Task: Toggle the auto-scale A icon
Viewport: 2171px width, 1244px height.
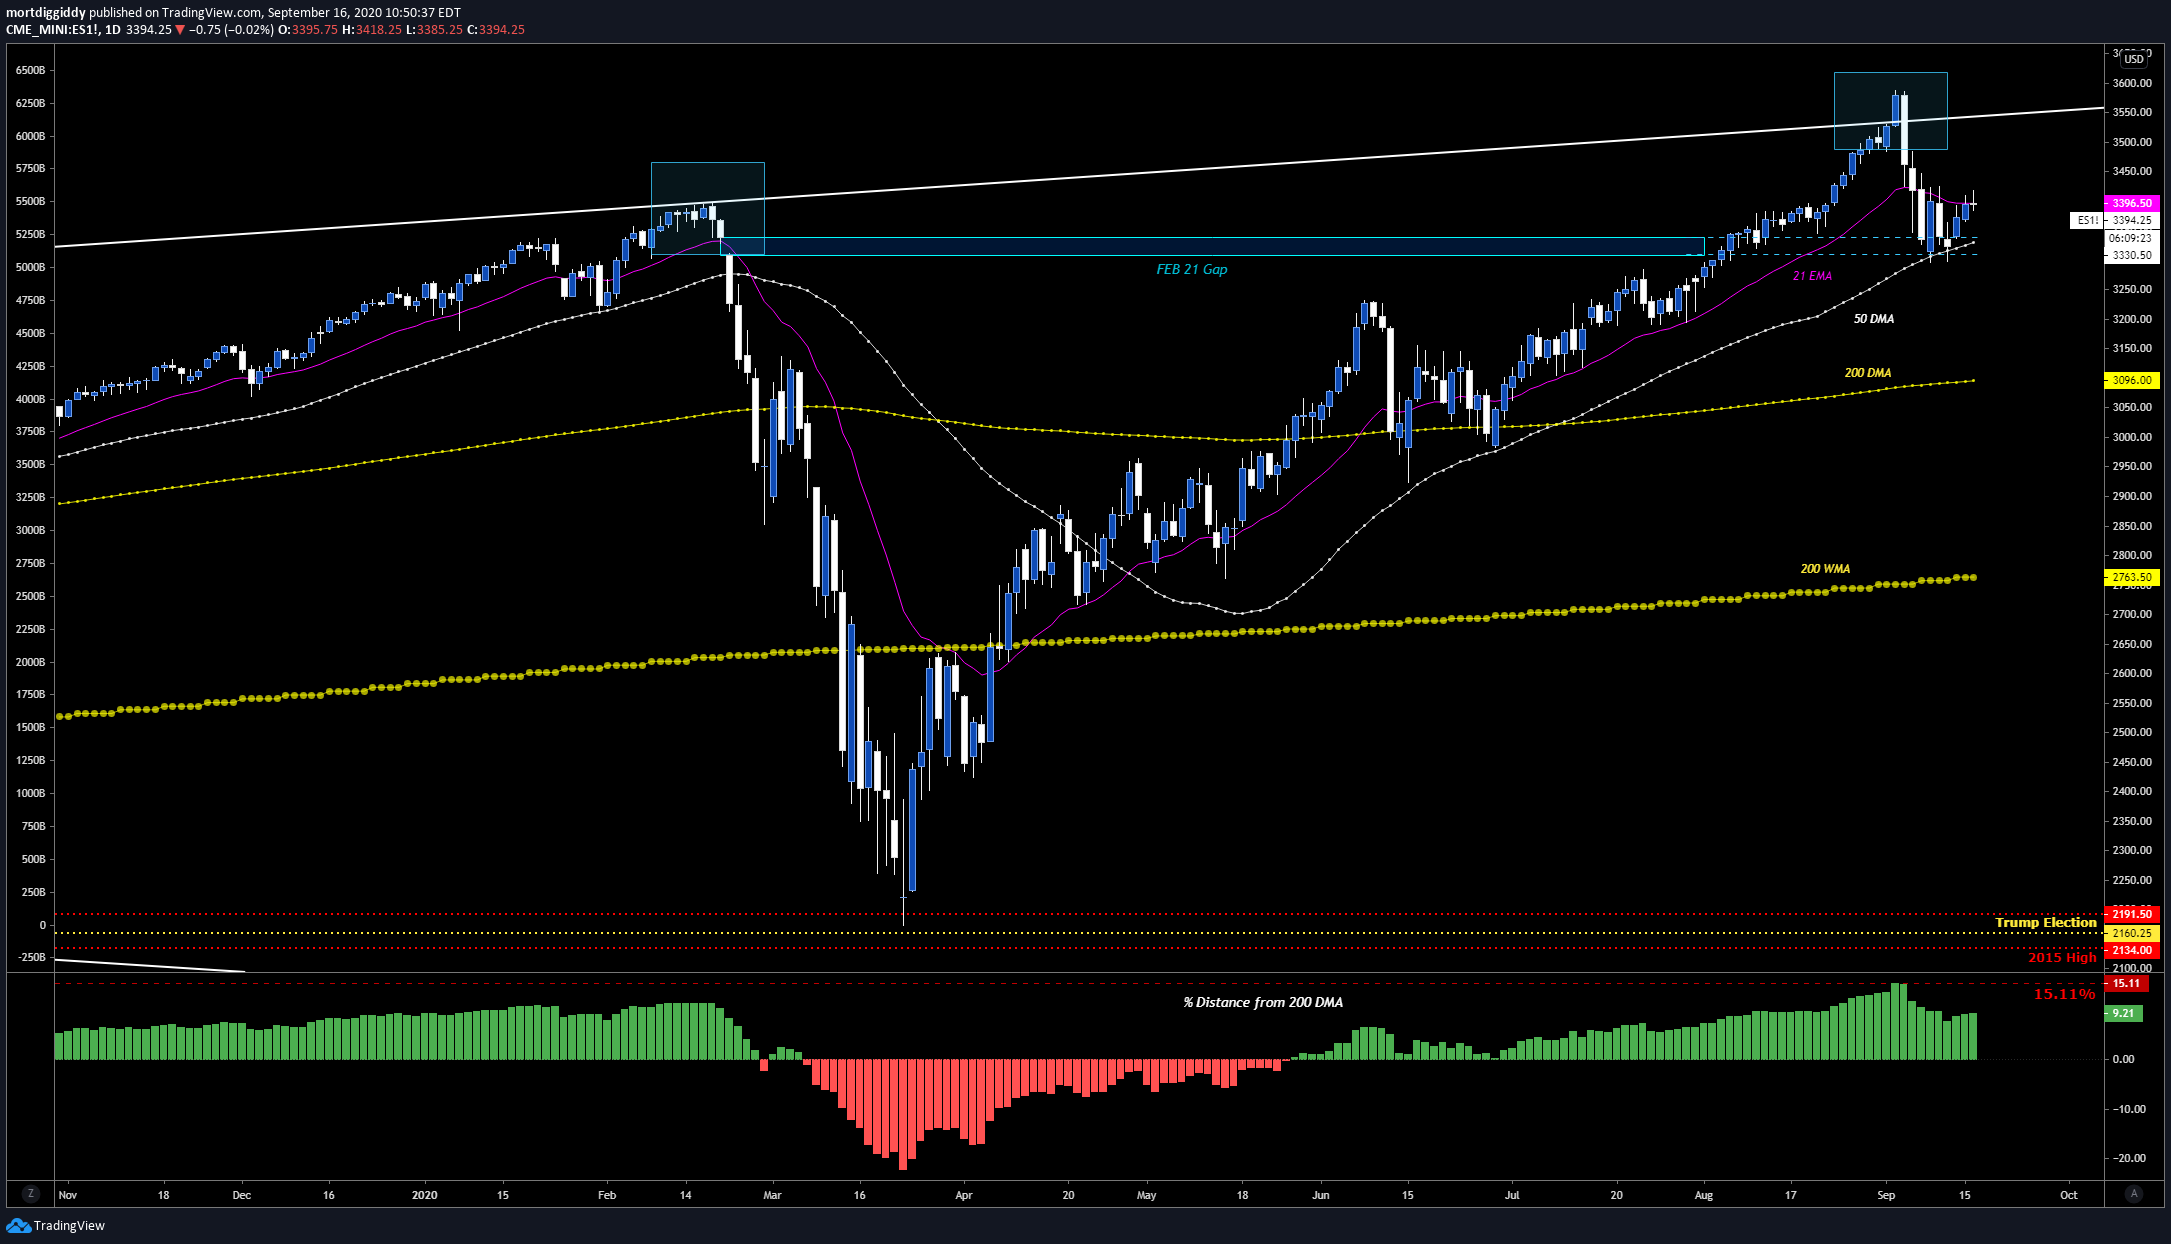Action: coord(2135,1194)
